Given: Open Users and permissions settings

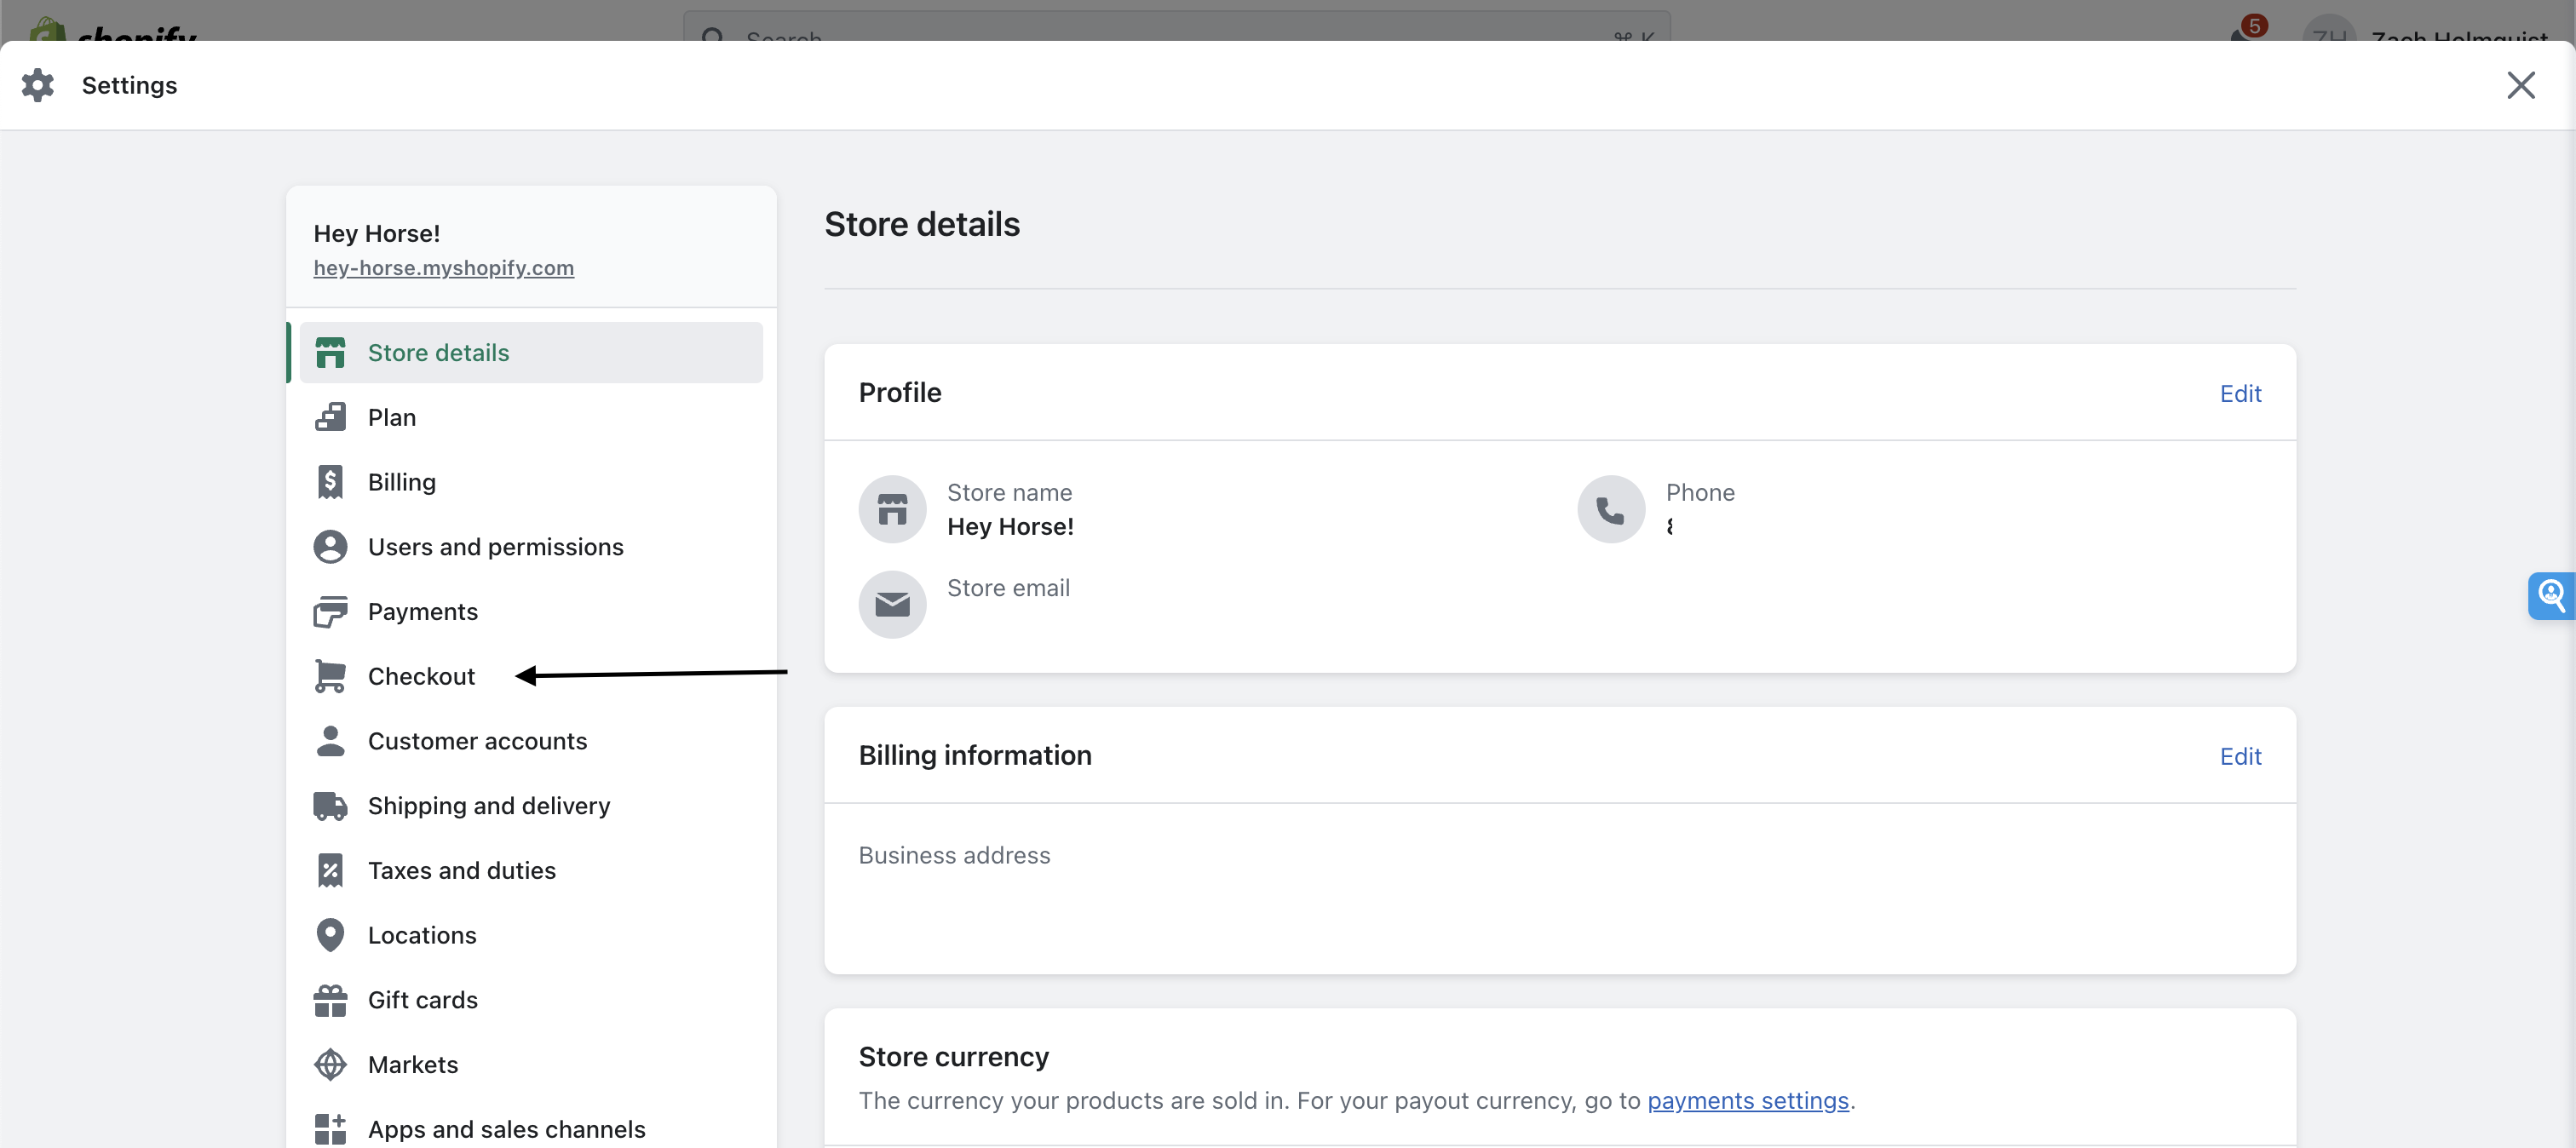Looking at the screenshot, I should 531,547.
